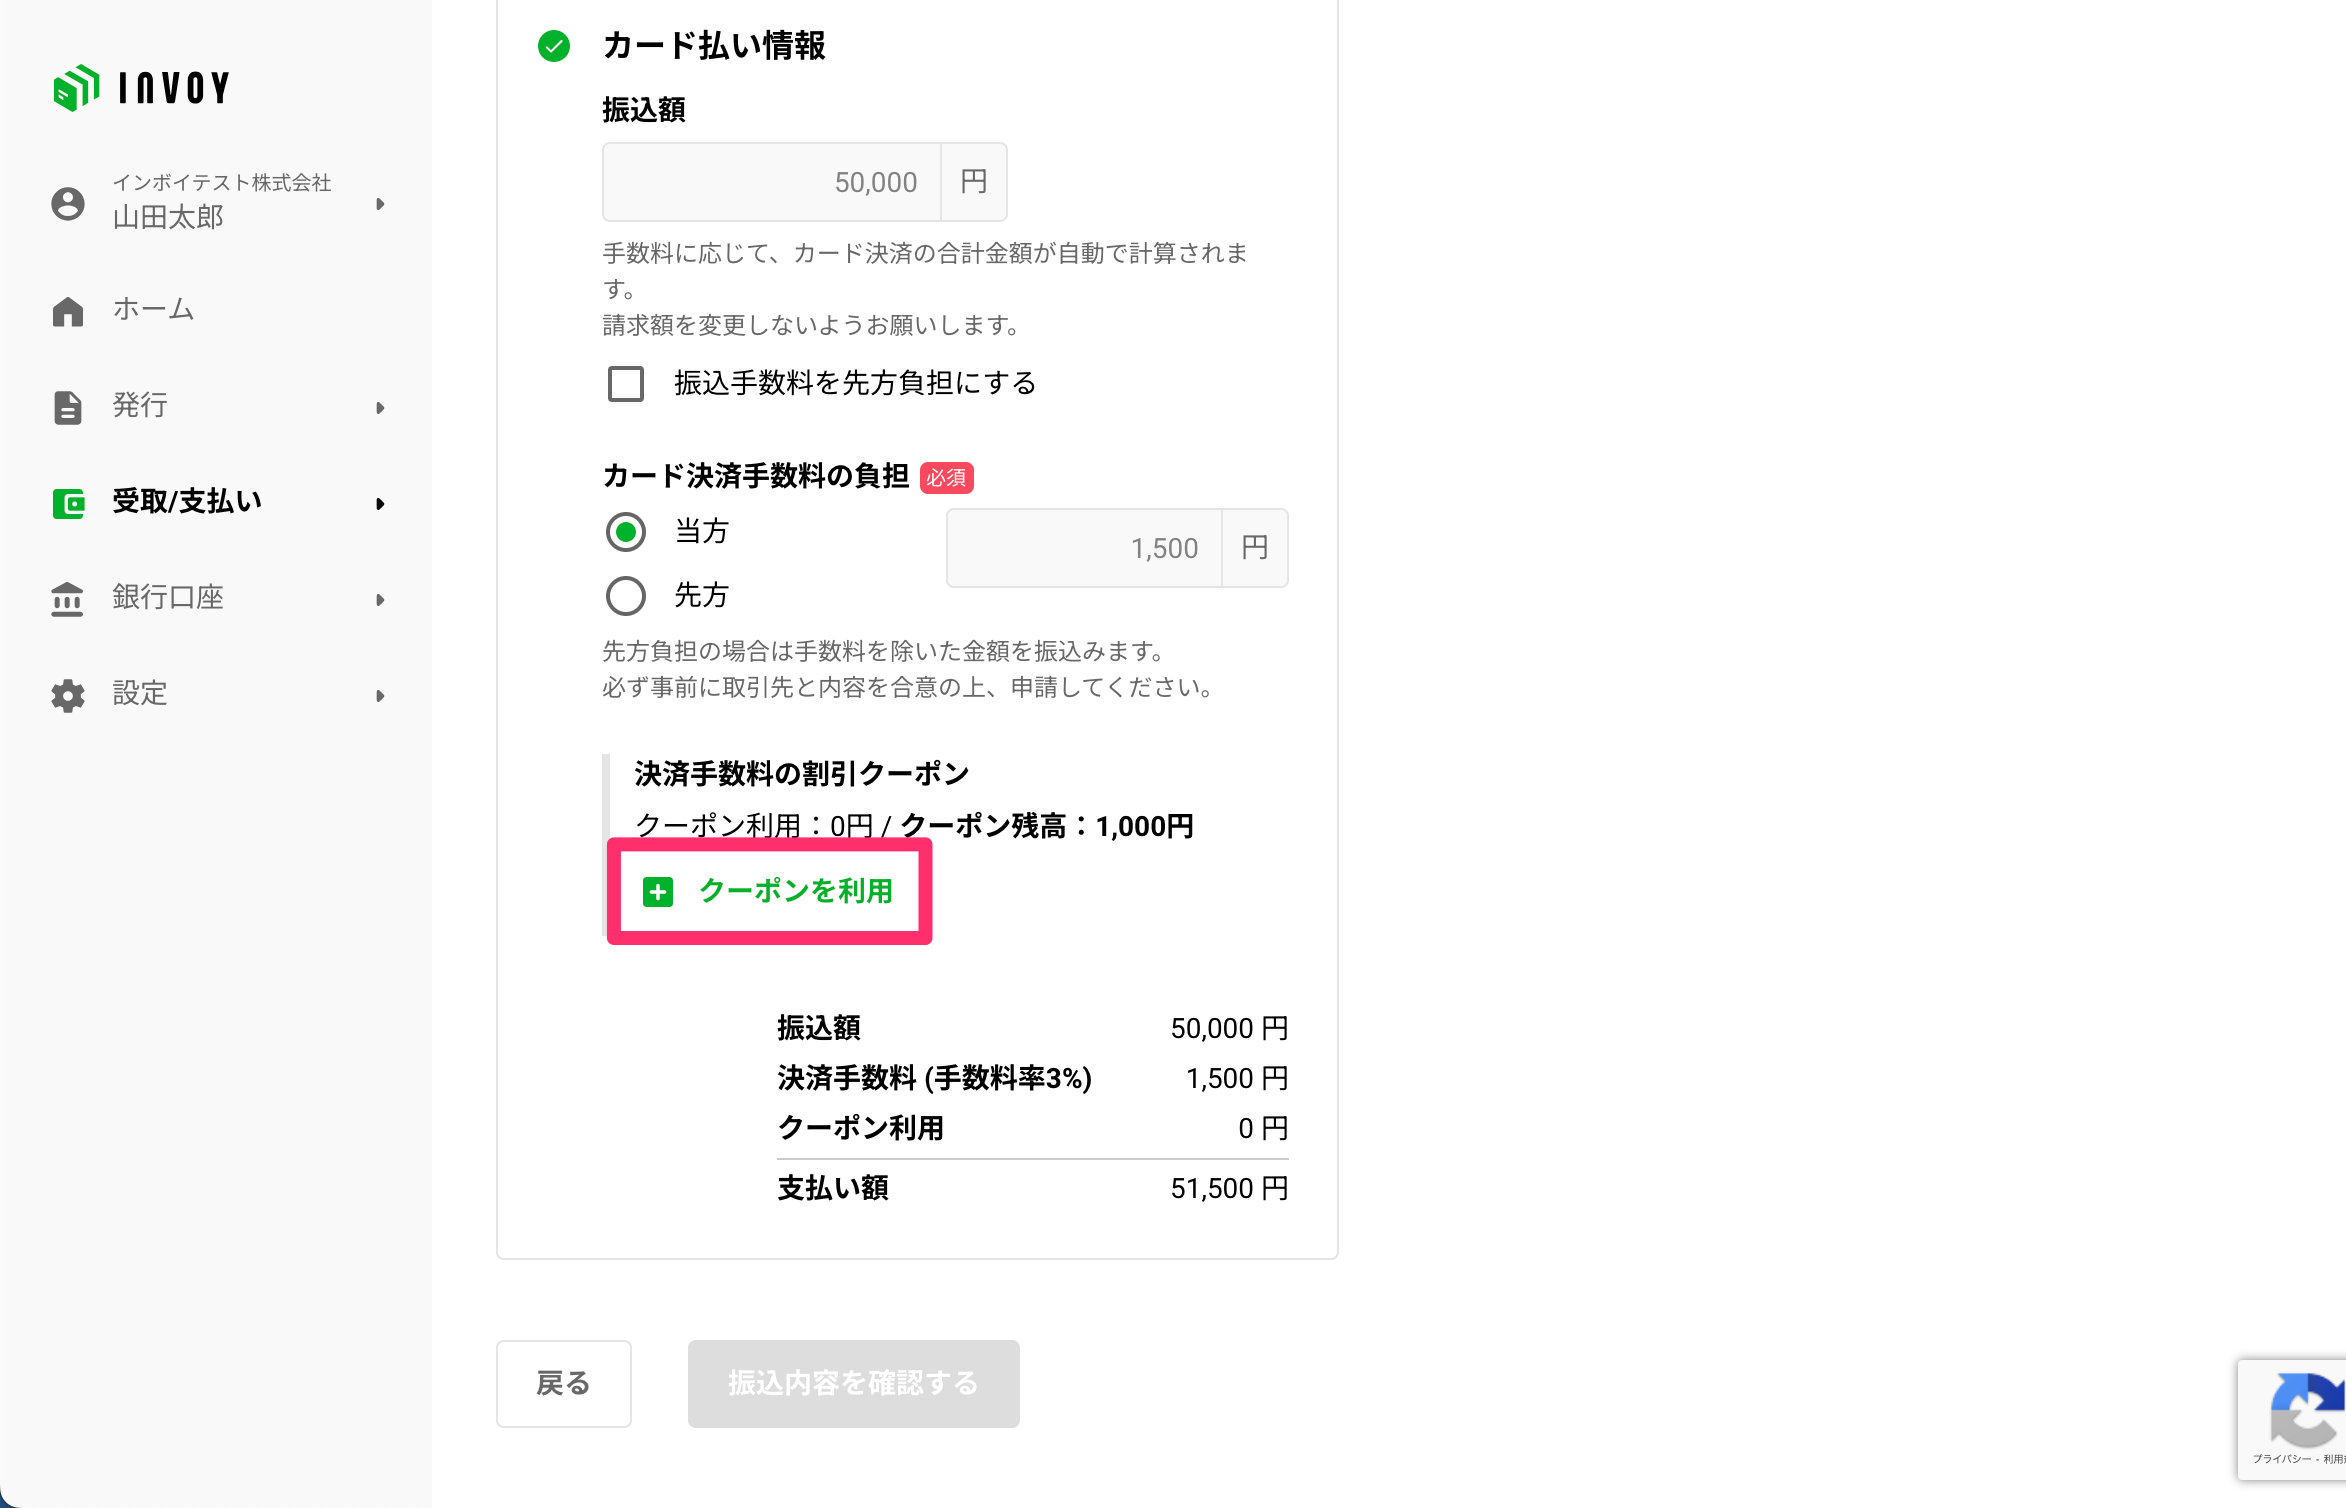This screenshot has width=2346, height=1508.
Task: Open the ホーム menu item
Action: click(216, 310)
